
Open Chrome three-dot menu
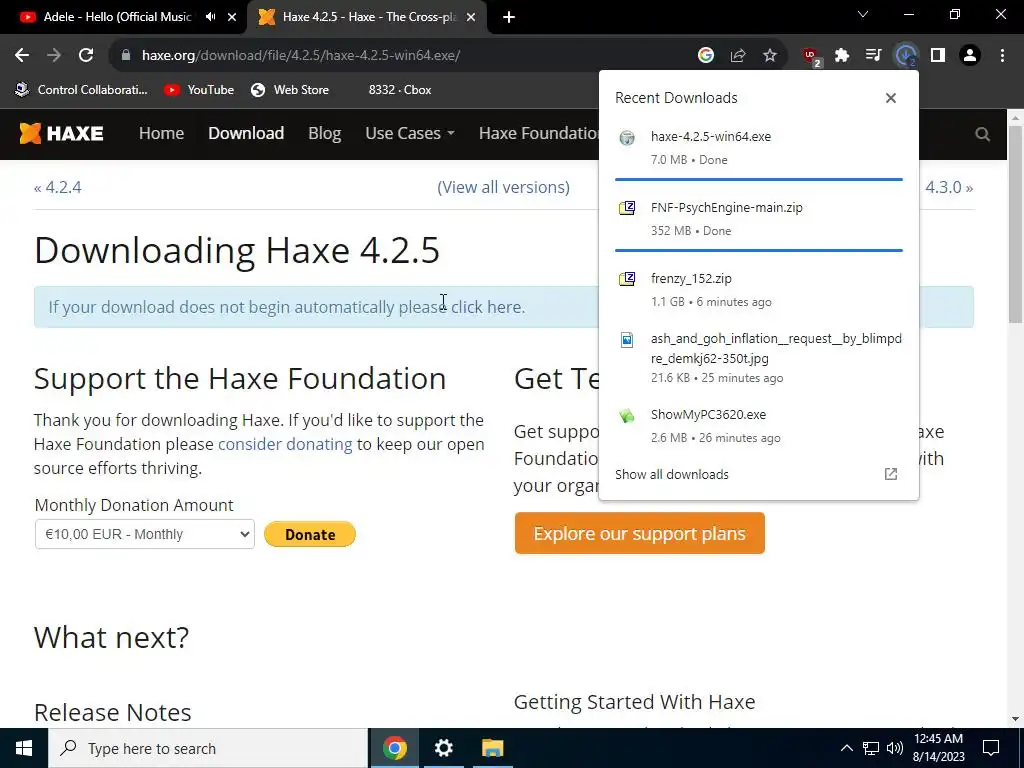pos(1002,56)
